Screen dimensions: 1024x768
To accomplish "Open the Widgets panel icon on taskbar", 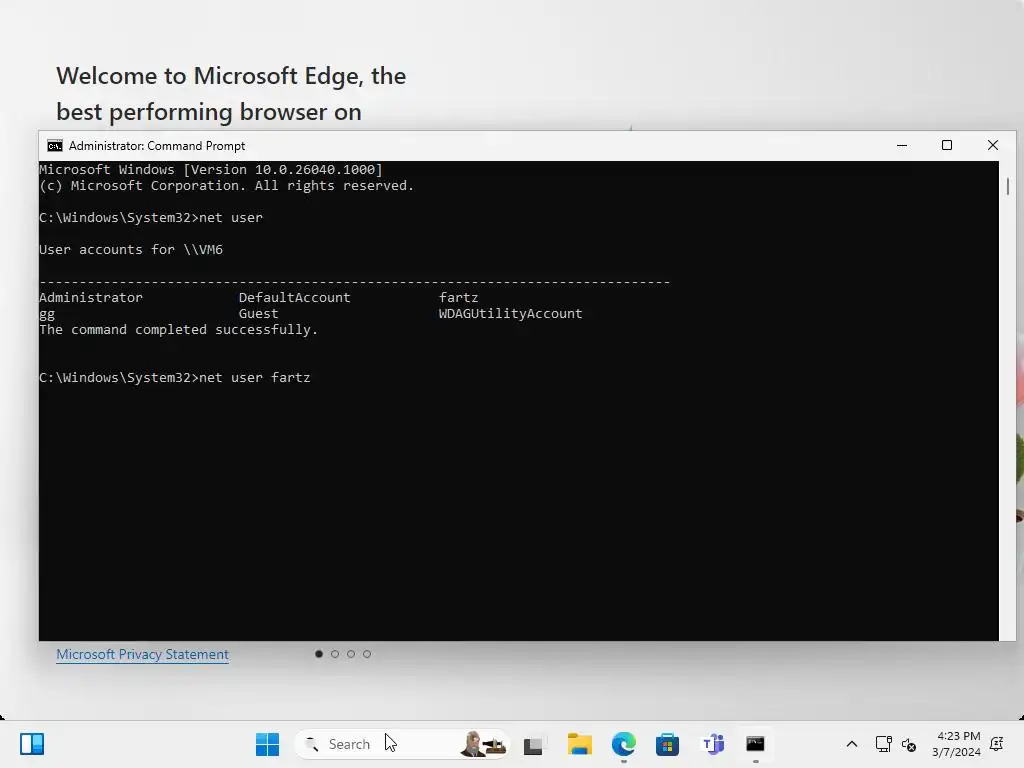I will click(31, 744).
